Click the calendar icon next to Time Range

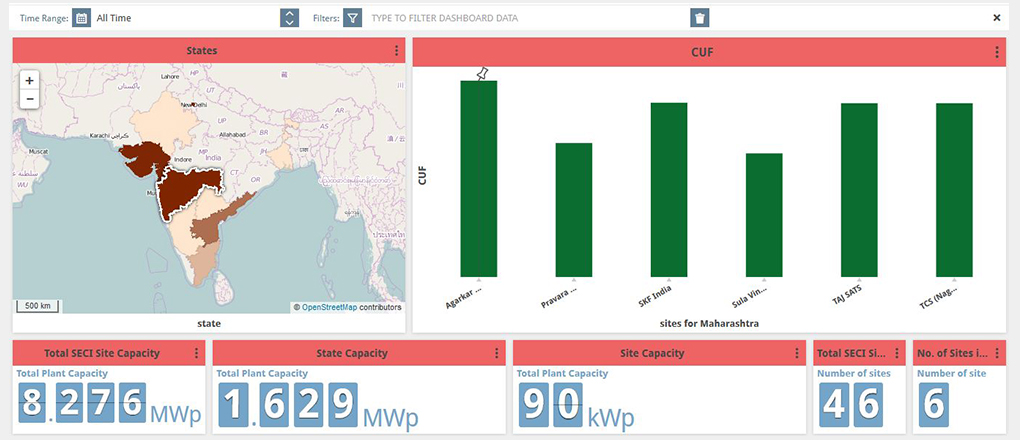coord(82,18)
